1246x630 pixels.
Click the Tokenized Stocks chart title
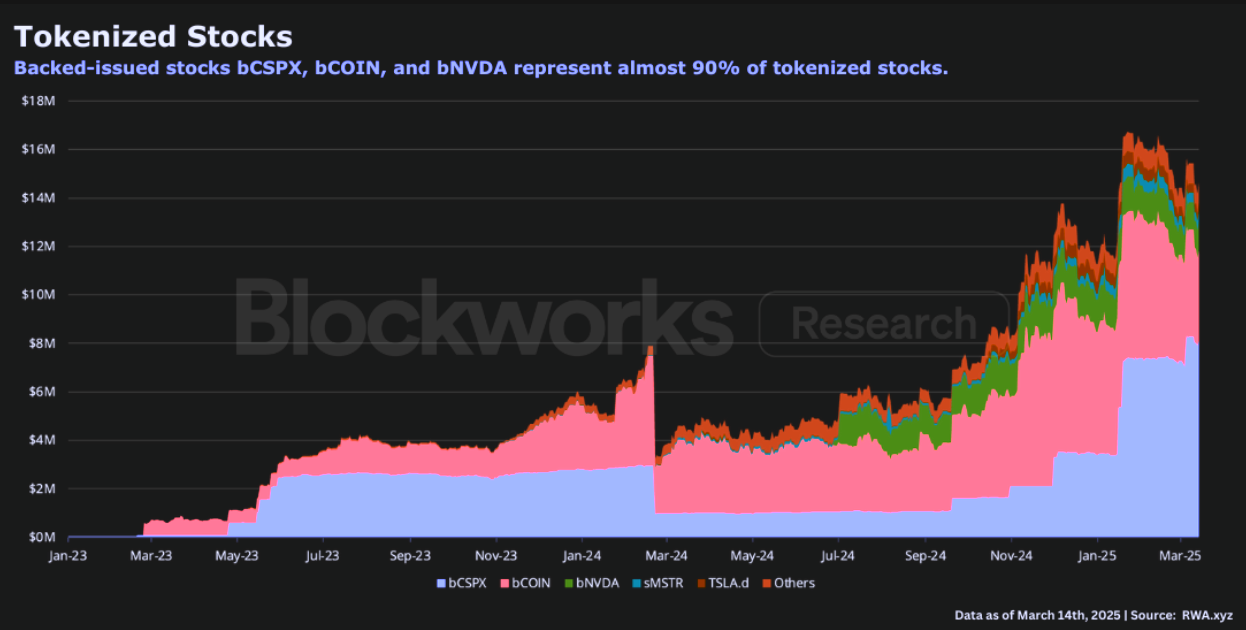click(153, 36)
